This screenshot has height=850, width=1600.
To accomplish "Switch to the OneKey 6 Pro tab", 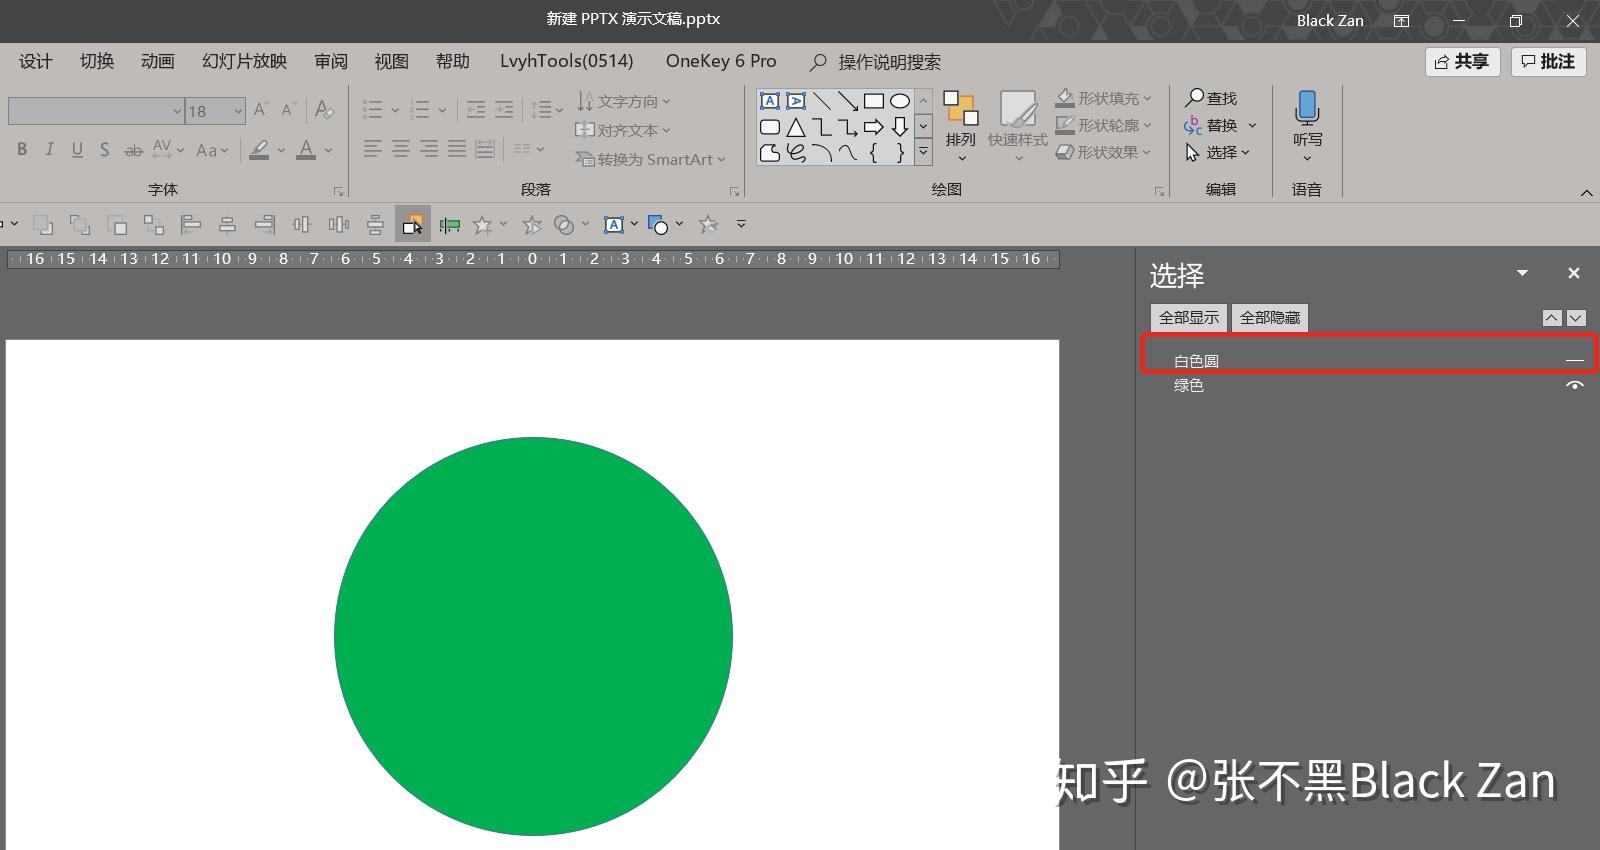I will tap(720, 61).
